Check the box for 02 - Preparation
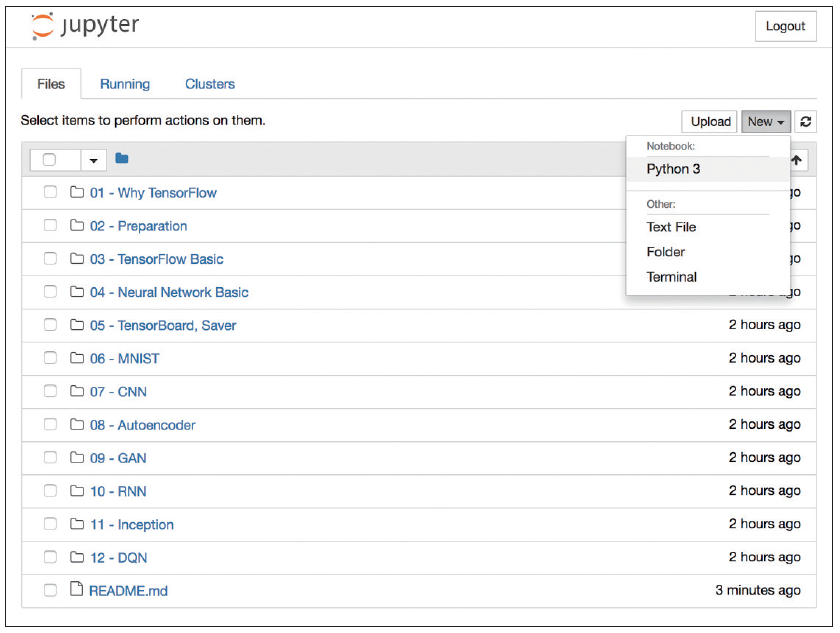This screenshot has width=840, height=633. [x=50, y=225]
